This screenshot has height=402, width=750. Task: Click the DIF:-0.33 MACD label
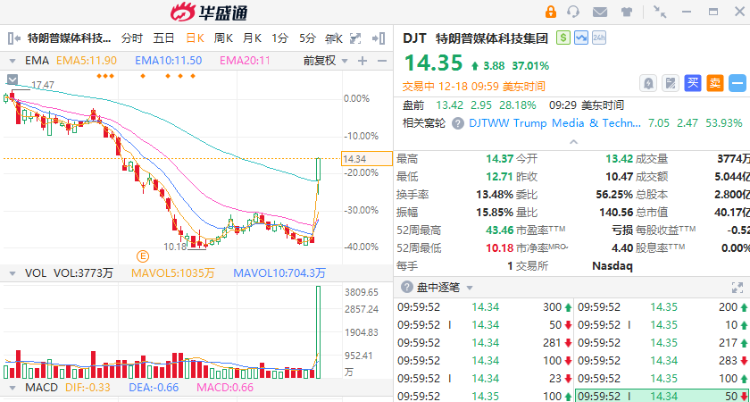87,387
